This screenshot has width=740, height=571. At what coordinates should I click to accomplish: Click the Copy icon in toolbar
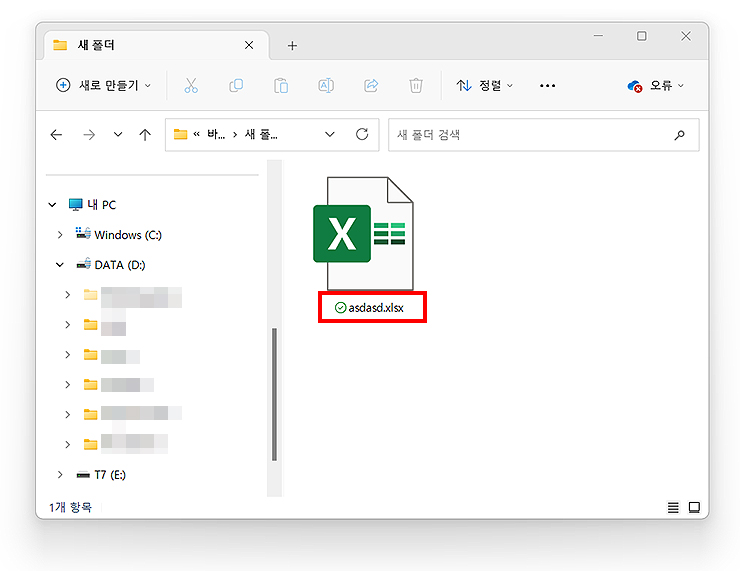(236, 85)
